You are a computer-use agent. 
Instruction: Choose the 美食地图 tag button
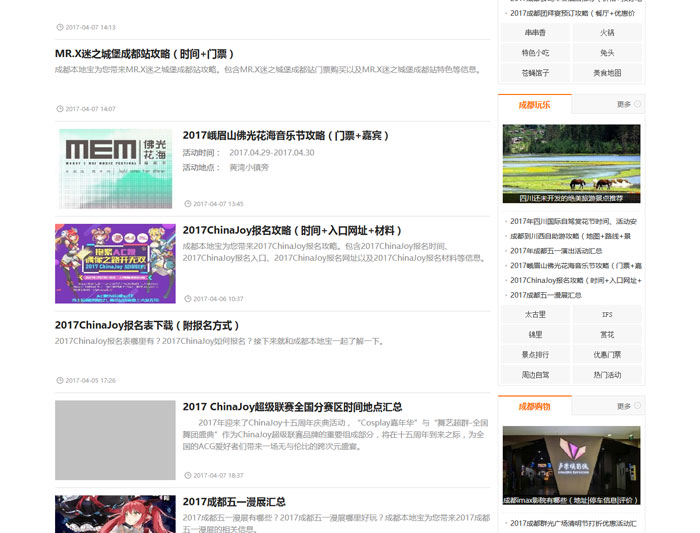coord(607,73)
